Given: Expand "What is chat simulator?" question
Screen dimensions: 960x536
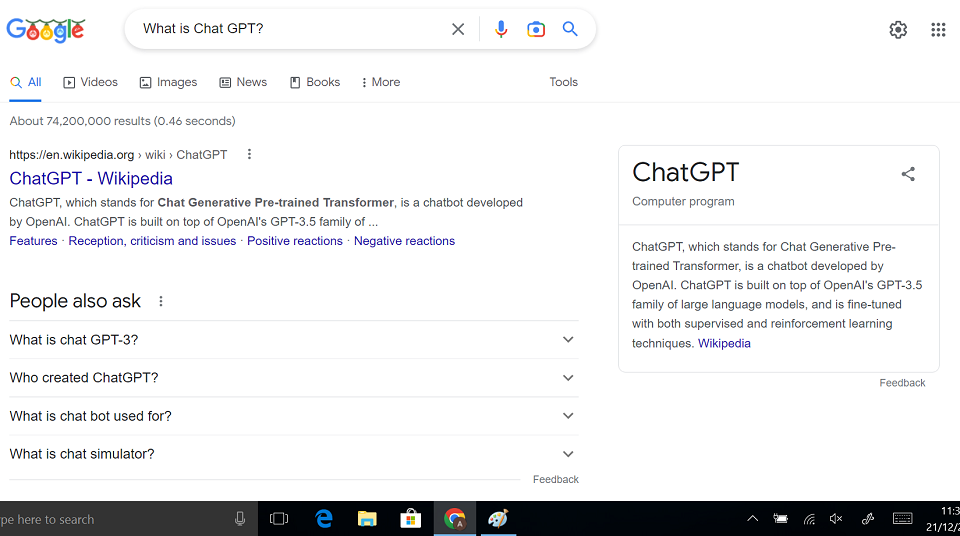Looking at the screenshot, I should click(x=568, y=454).
